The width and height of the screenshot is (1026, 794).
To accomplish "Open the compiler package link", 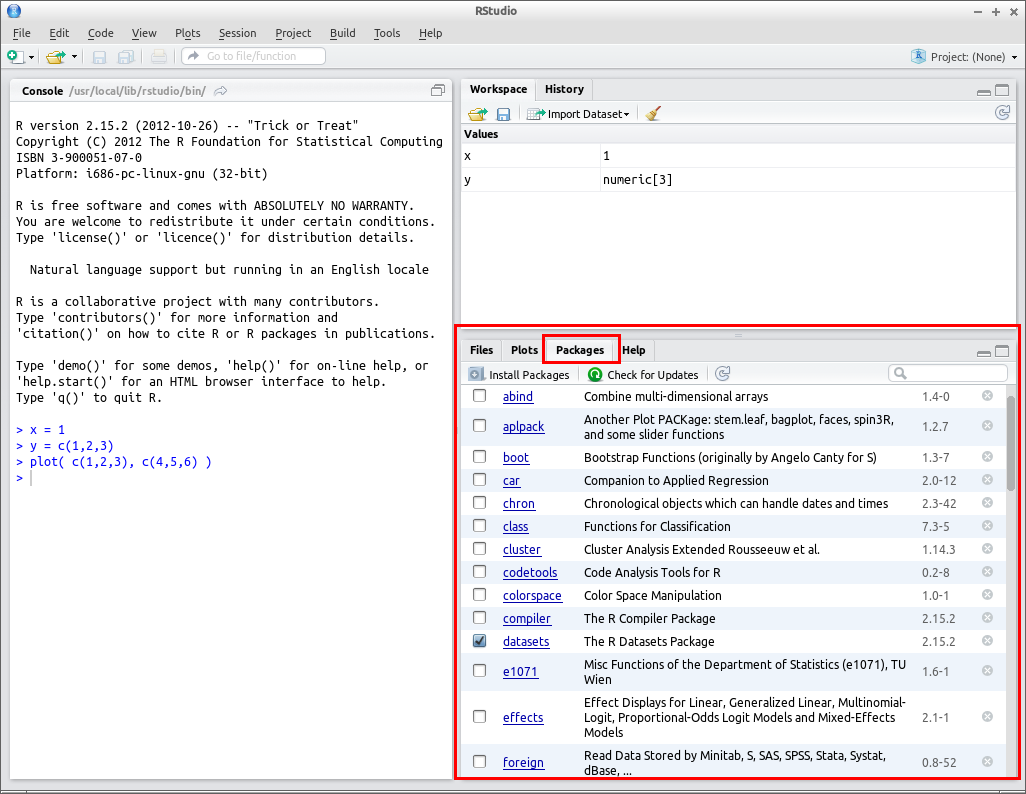I will coord(527,618).
